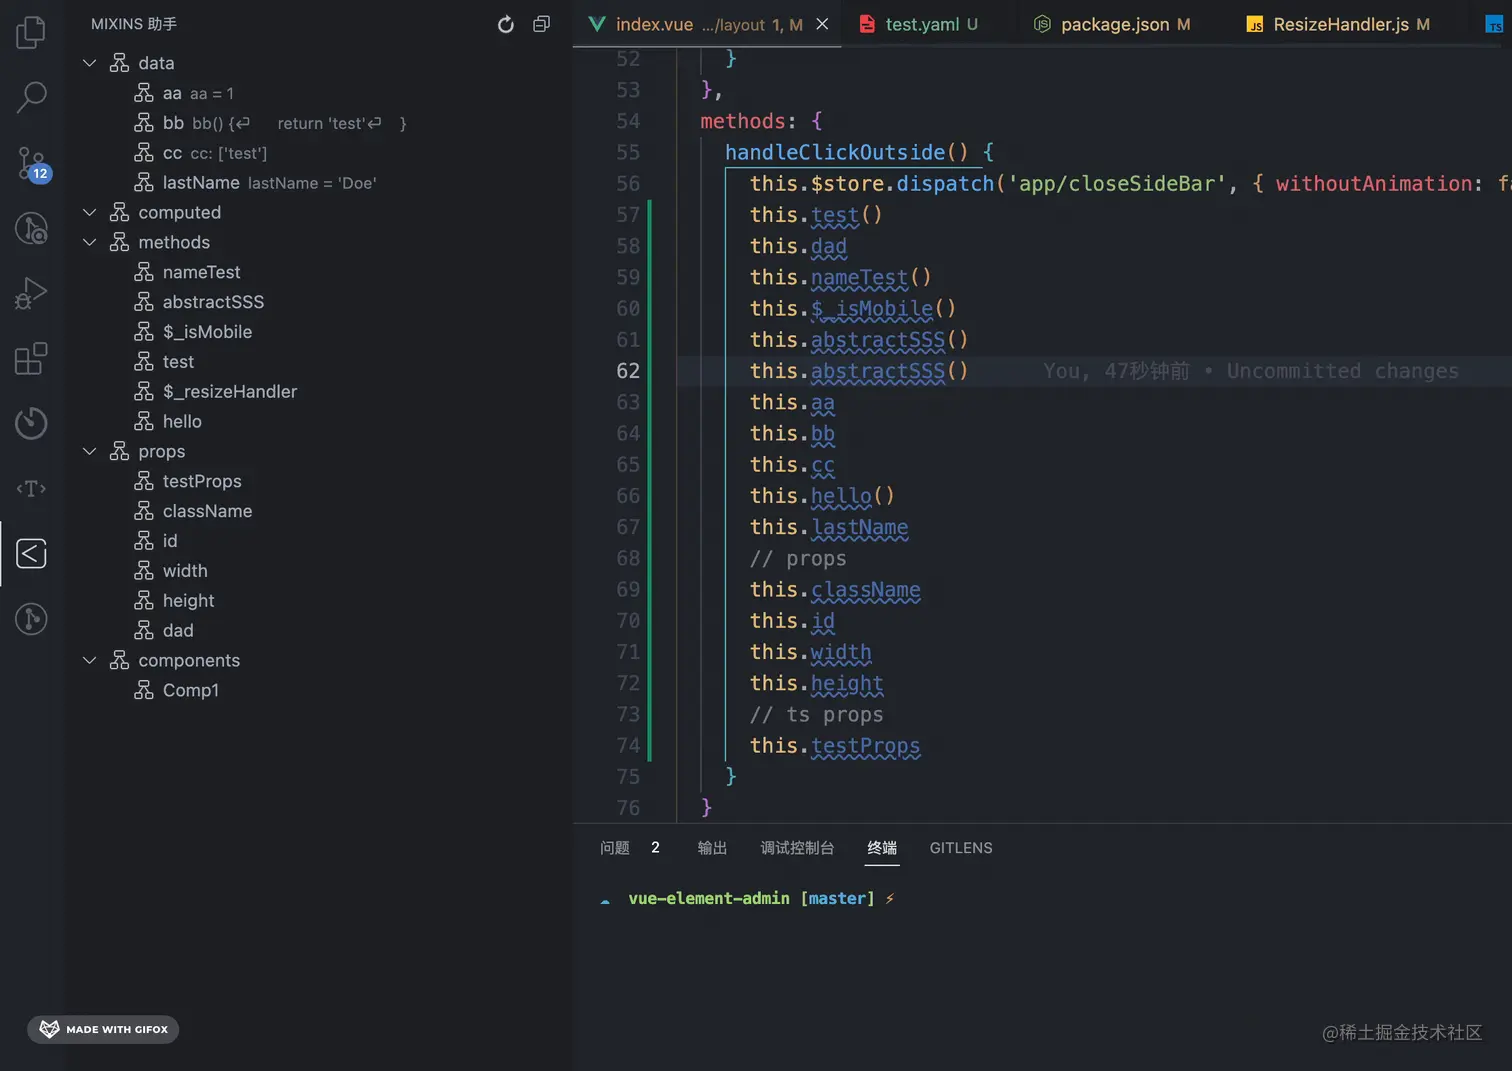Open the 终端 terminal panel tab

pos(882,848)
